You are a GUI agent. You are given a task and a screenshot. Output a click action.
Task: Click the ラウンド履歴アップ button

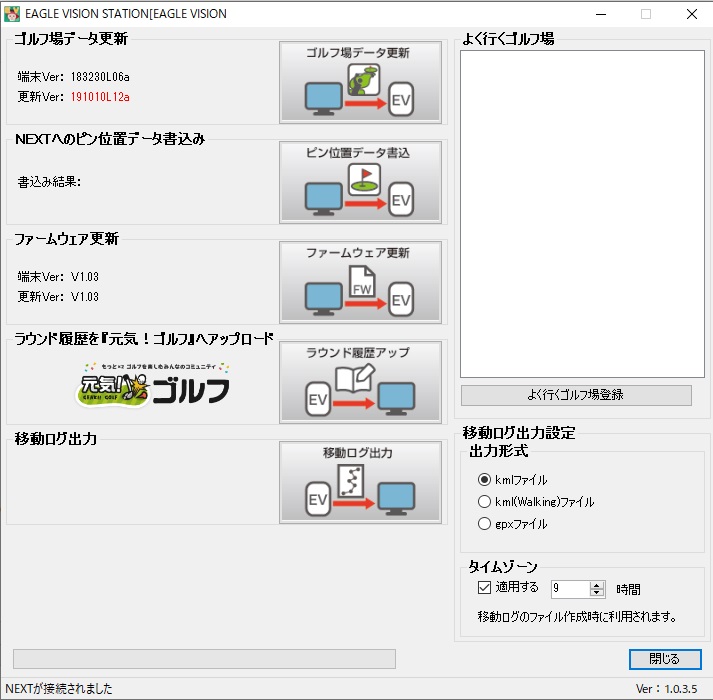pyautogui.click(x=360, y=383)
